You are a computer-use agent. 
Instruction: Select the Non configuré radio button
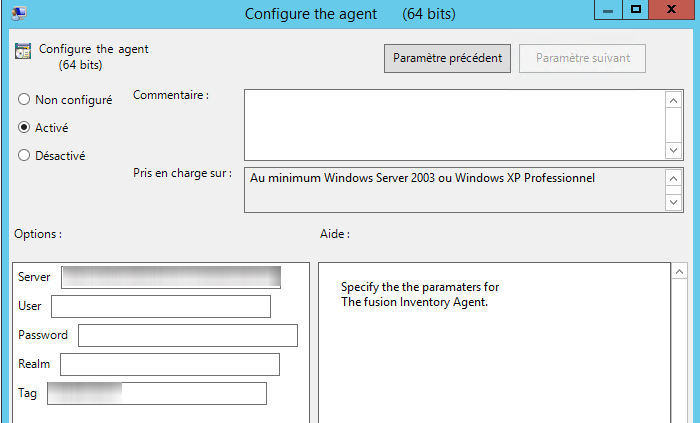(x=24, y=99)
